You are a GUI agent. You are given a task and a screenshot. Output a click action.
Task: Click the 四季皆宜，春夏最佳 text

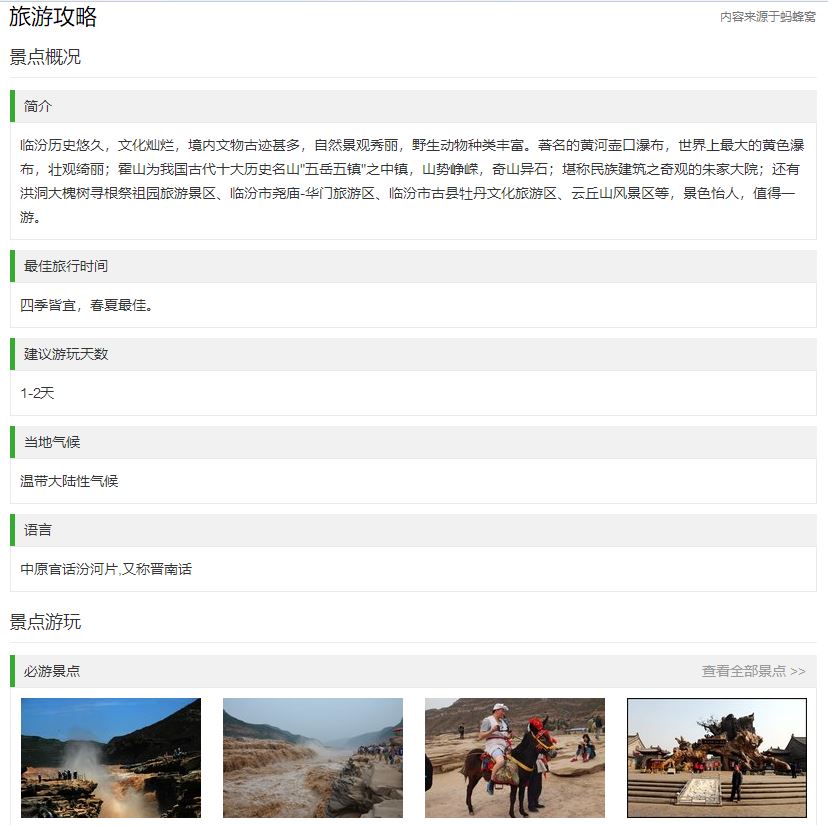(87, 305)
